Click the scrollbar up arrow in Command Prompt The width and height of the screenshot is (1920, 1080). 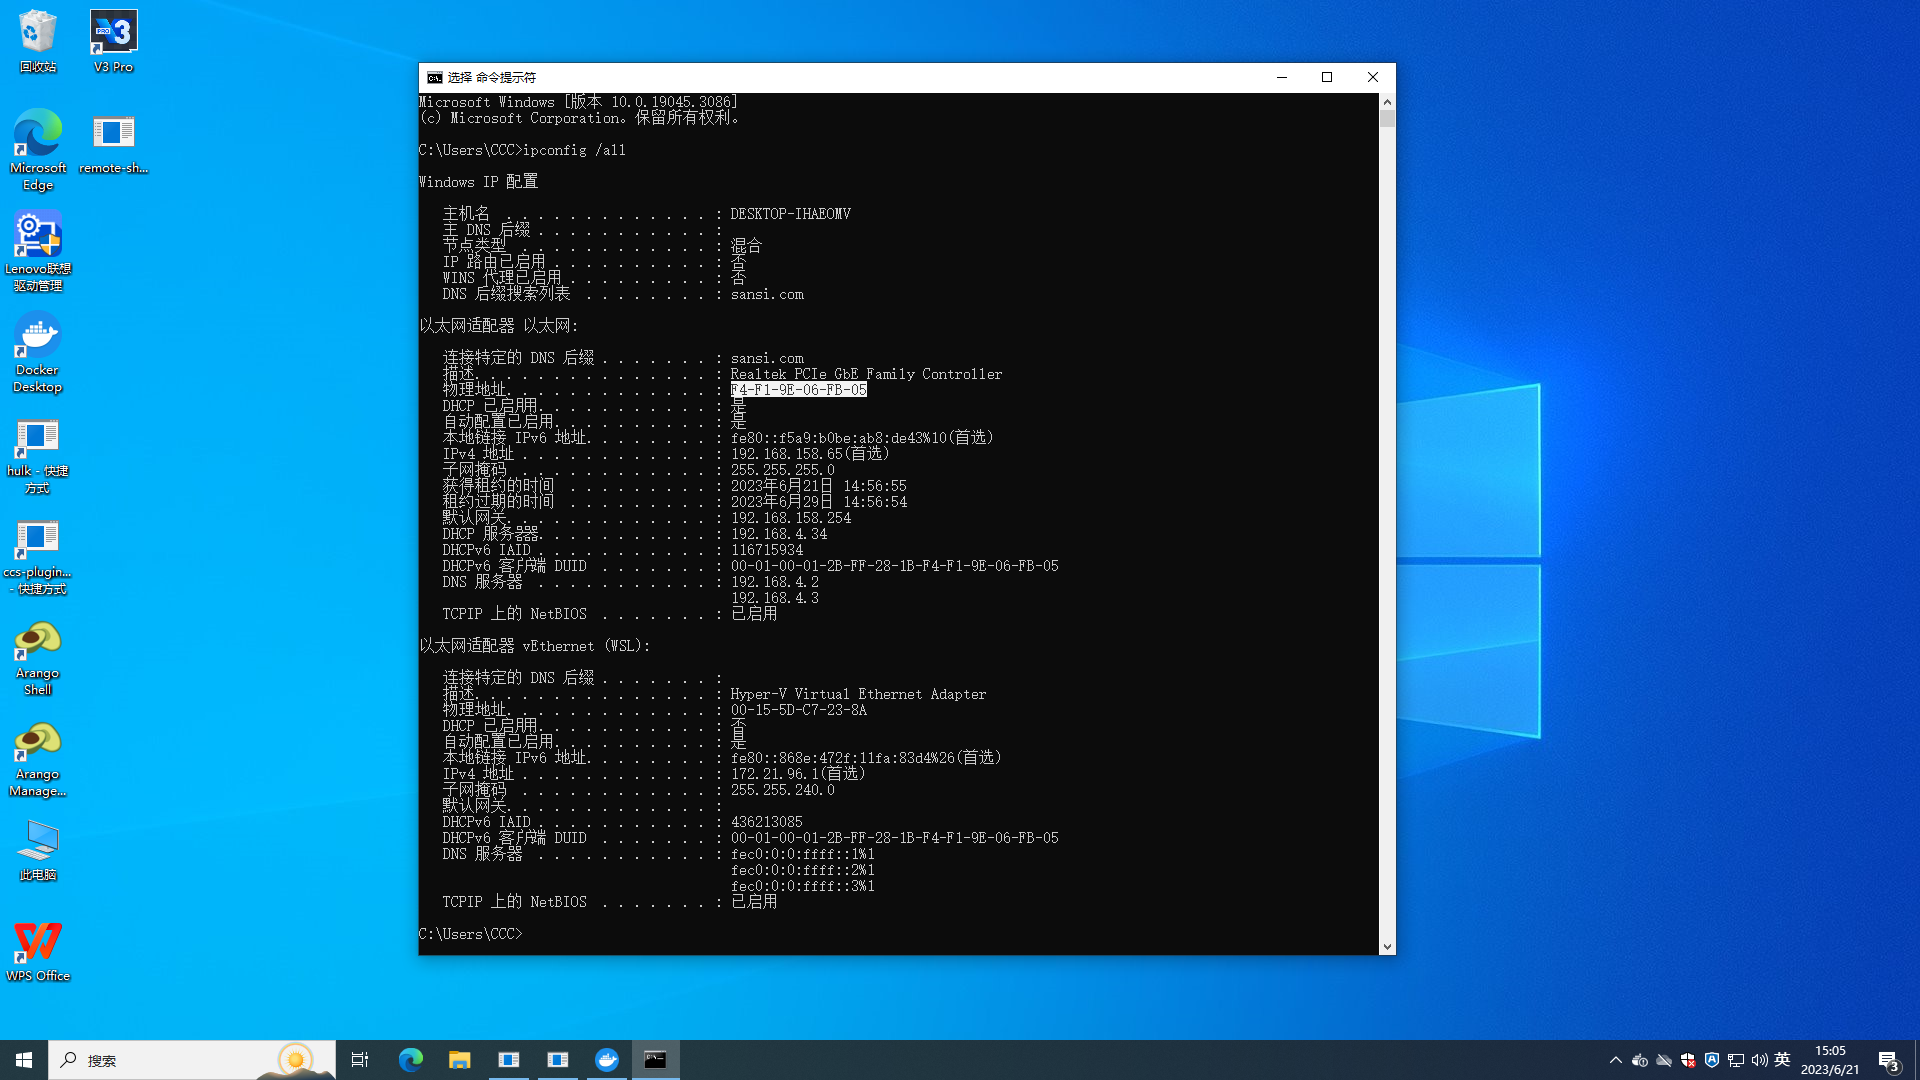pyautogui.click(x=1387, y=102)
